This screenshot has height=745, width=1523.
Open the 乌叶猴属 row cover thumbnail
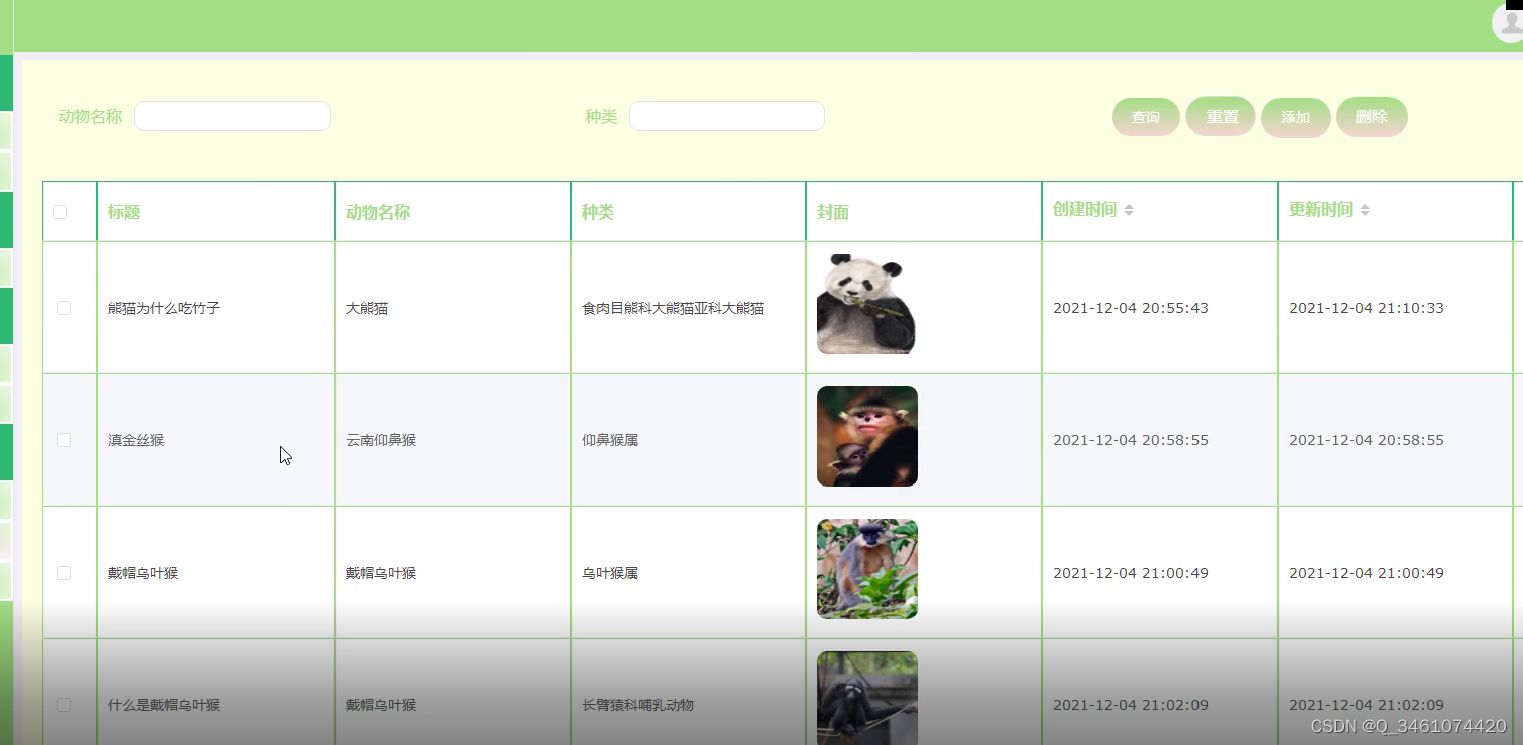pos(867,569)
